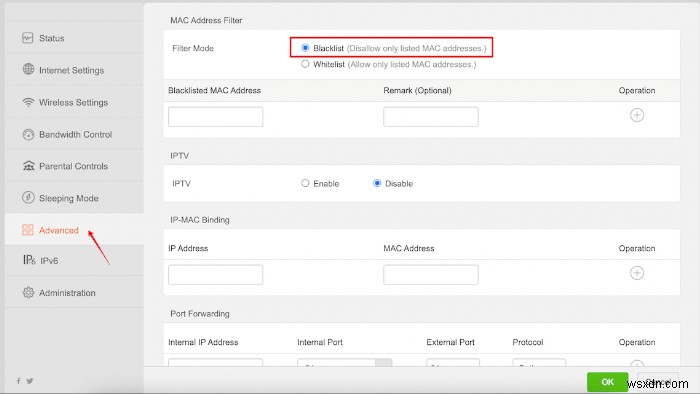Image resolution: width=700 pixels, height=394 pixels.
Task: Open the Facebook link icon
Action: (x=18, y=381)
